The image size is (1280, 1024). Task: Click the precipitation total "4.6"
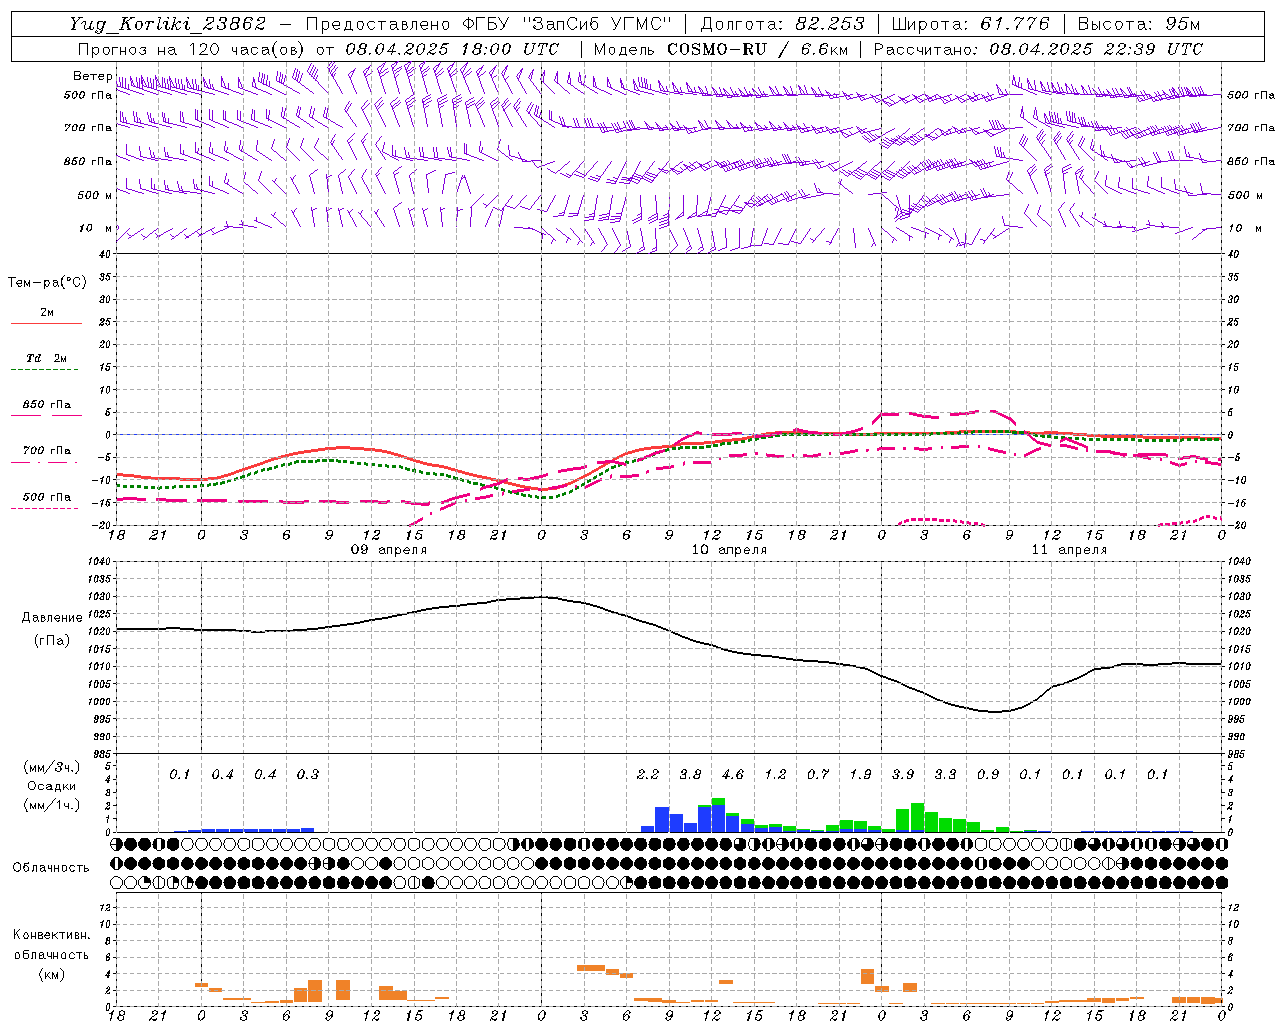[x=733, y=775]
